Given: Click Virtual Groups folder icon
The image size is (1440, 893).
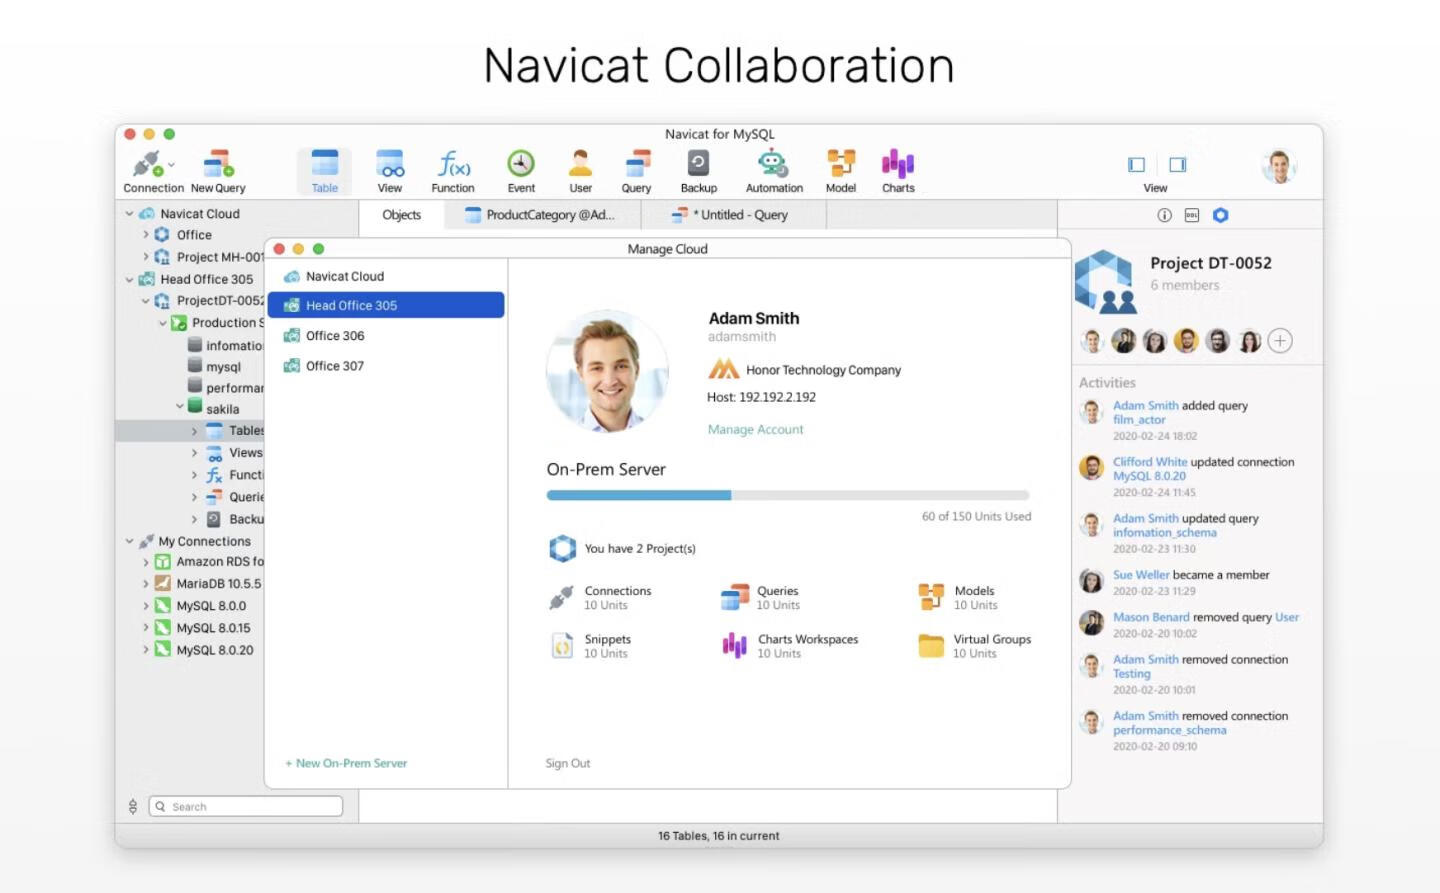Looking at the screenshot, I should coord(931,646).
